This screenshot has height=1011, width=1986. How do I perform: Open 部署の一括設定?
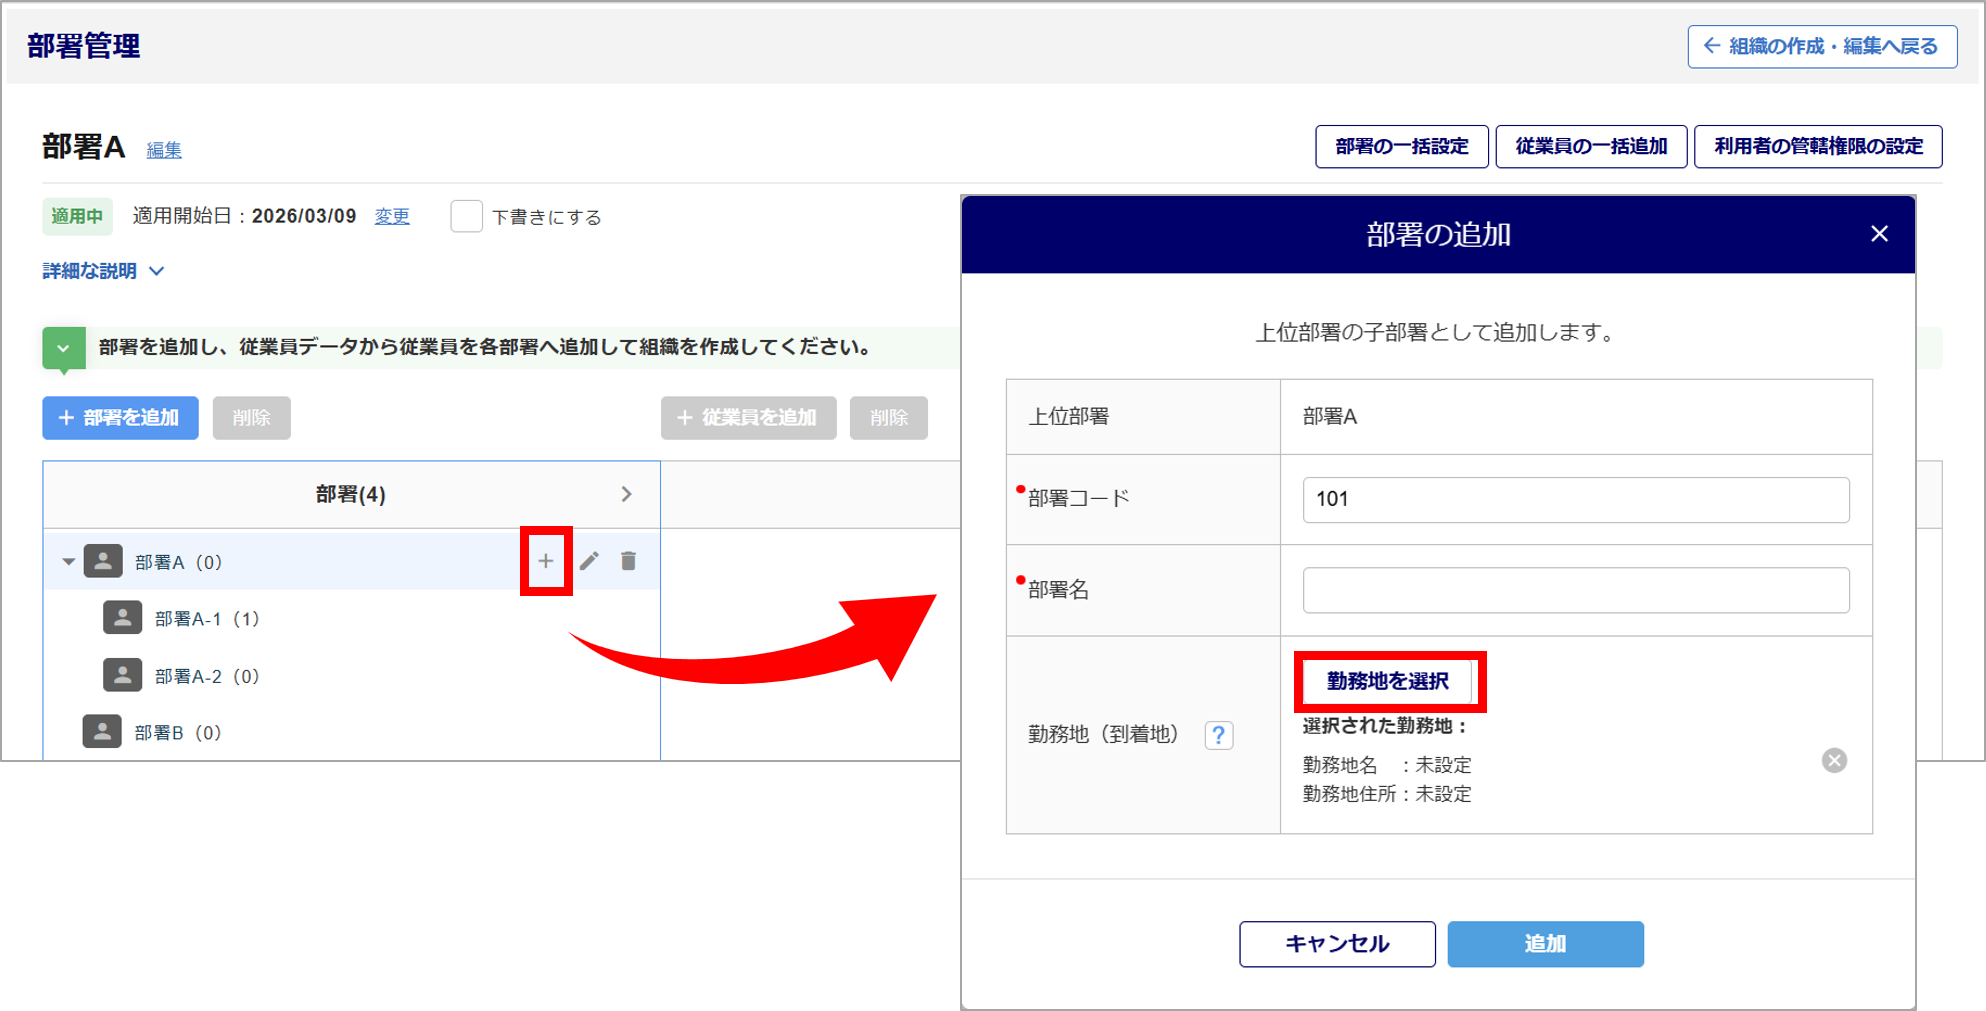(x=1401, y=147)
